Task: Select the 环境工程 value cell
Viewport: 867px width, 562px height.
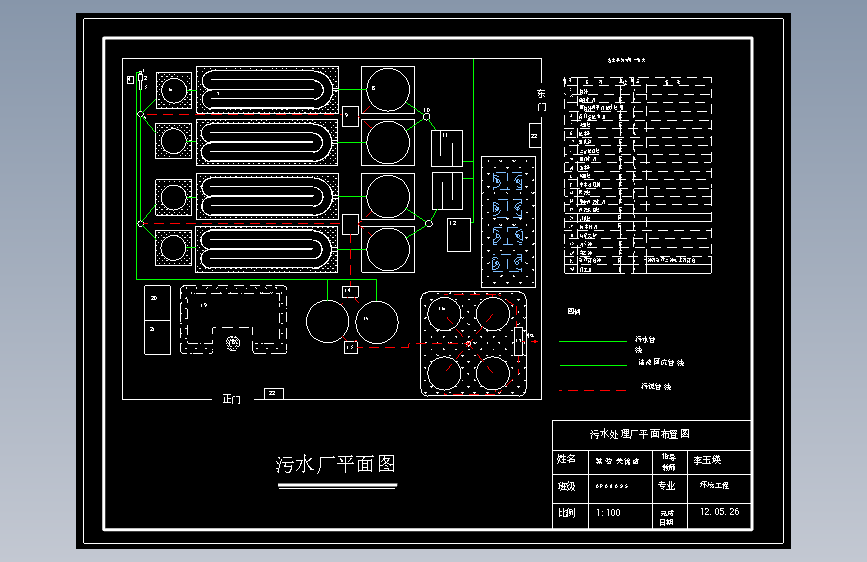Action: coord(718,488)
